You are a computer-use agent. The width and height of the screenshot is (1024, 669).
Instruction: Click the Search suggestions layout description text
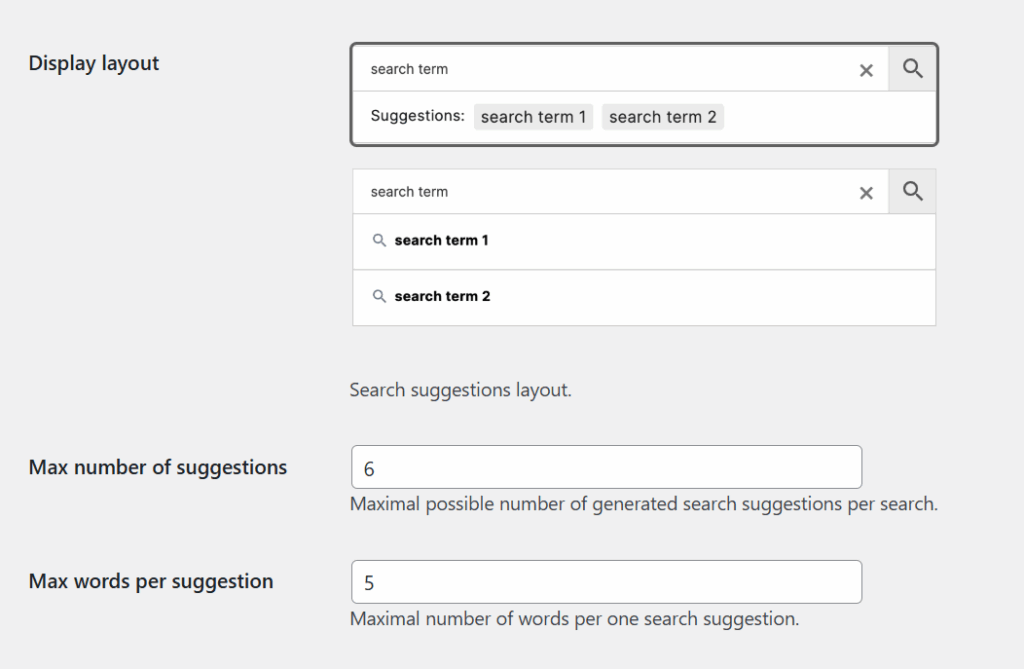460,390
